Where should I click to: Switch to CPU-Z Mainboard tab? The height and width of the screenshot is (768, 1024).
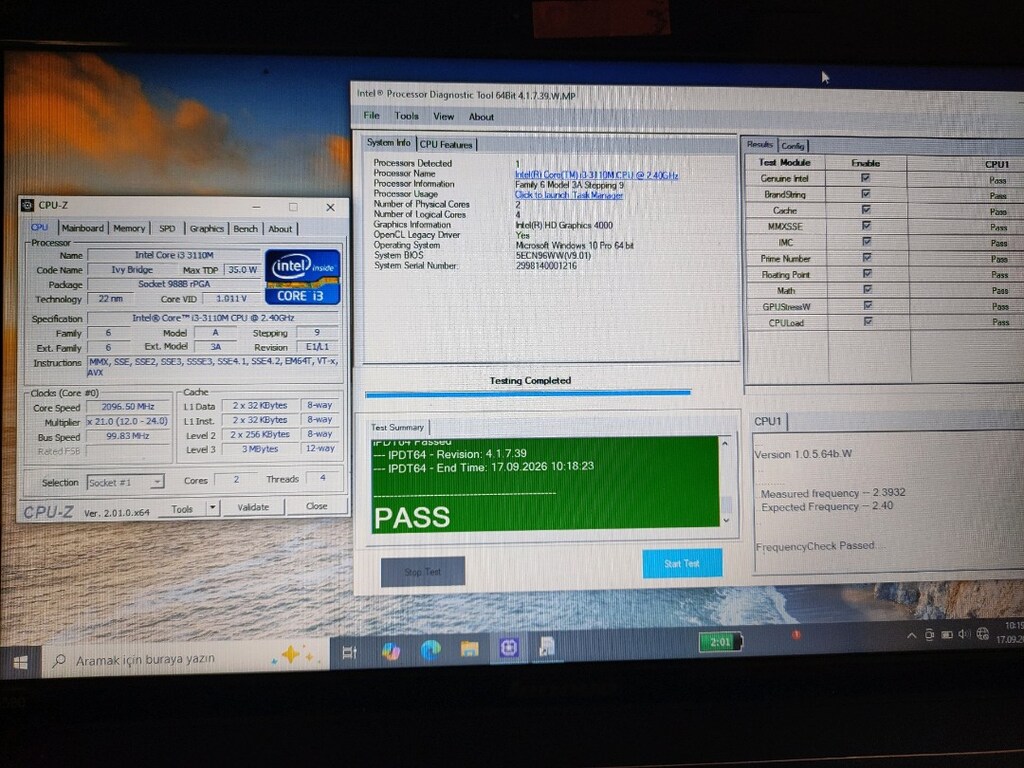(82, 228)
